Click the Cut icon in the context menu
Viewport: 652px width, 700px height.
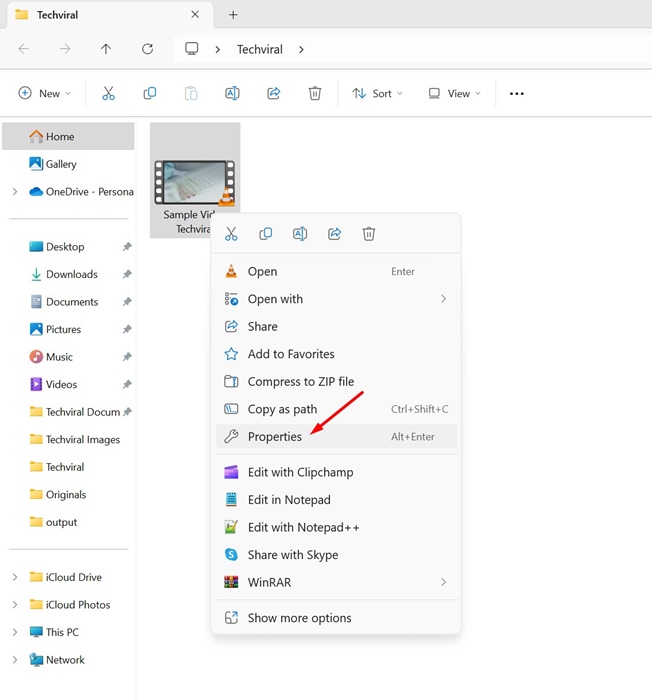tap(231, 234)
